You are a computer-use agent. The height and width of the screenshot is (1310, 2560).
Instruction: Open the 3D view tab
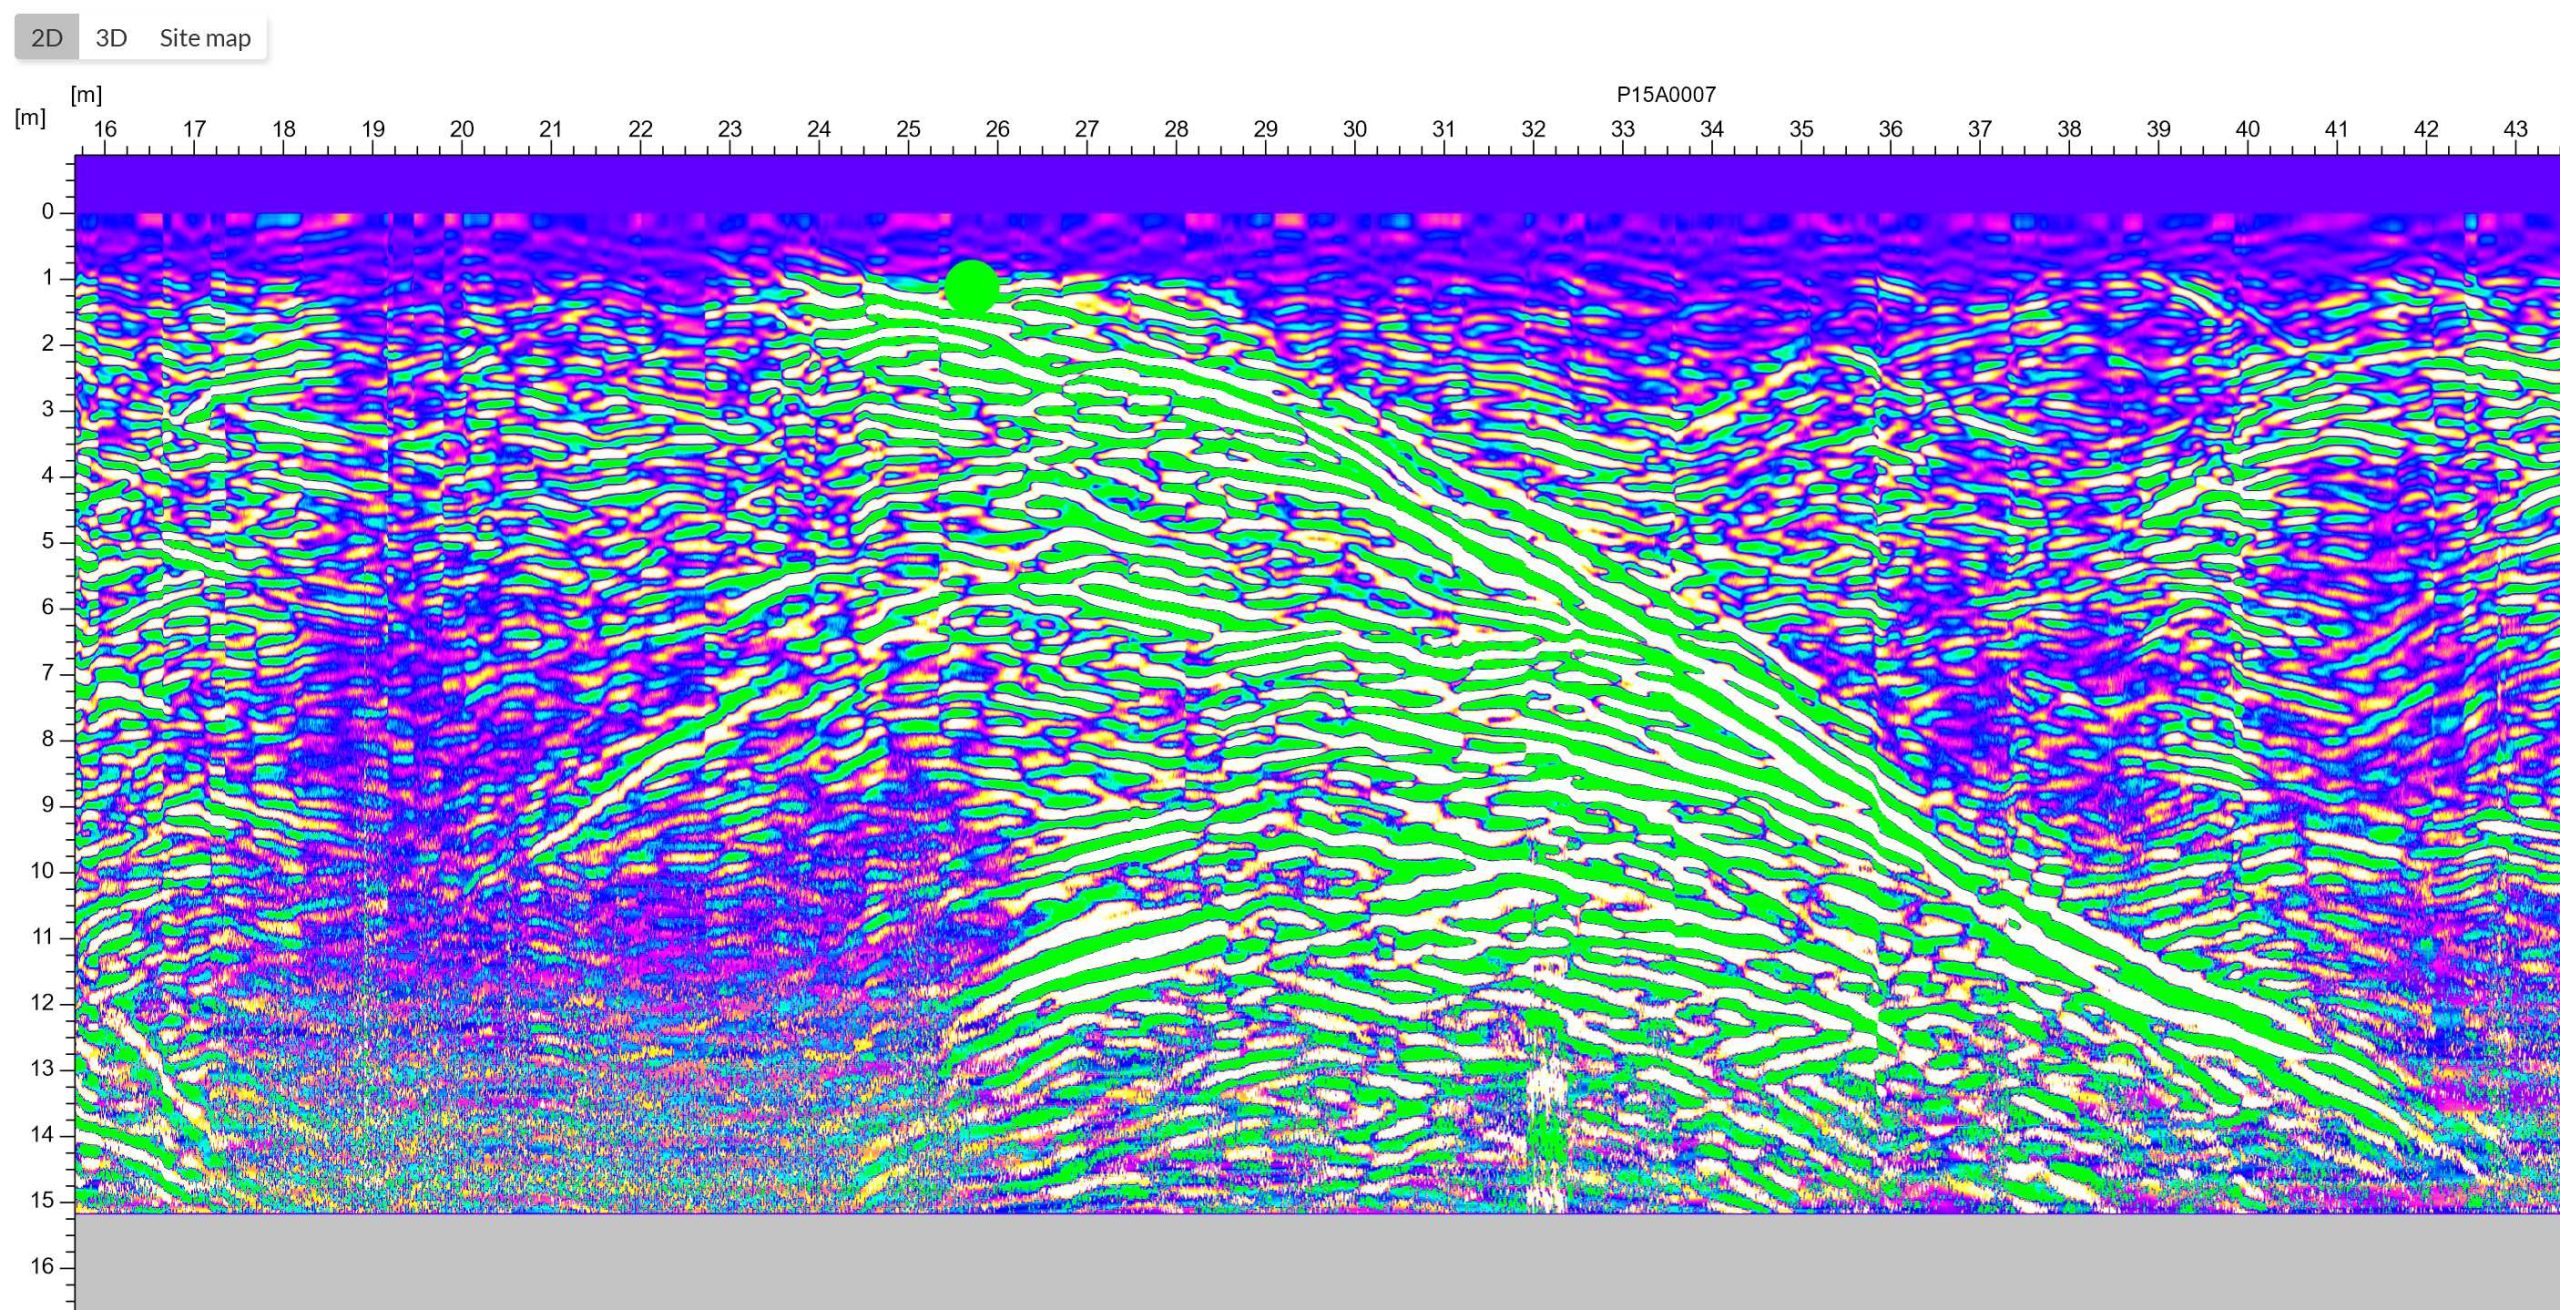pos(111,38)
